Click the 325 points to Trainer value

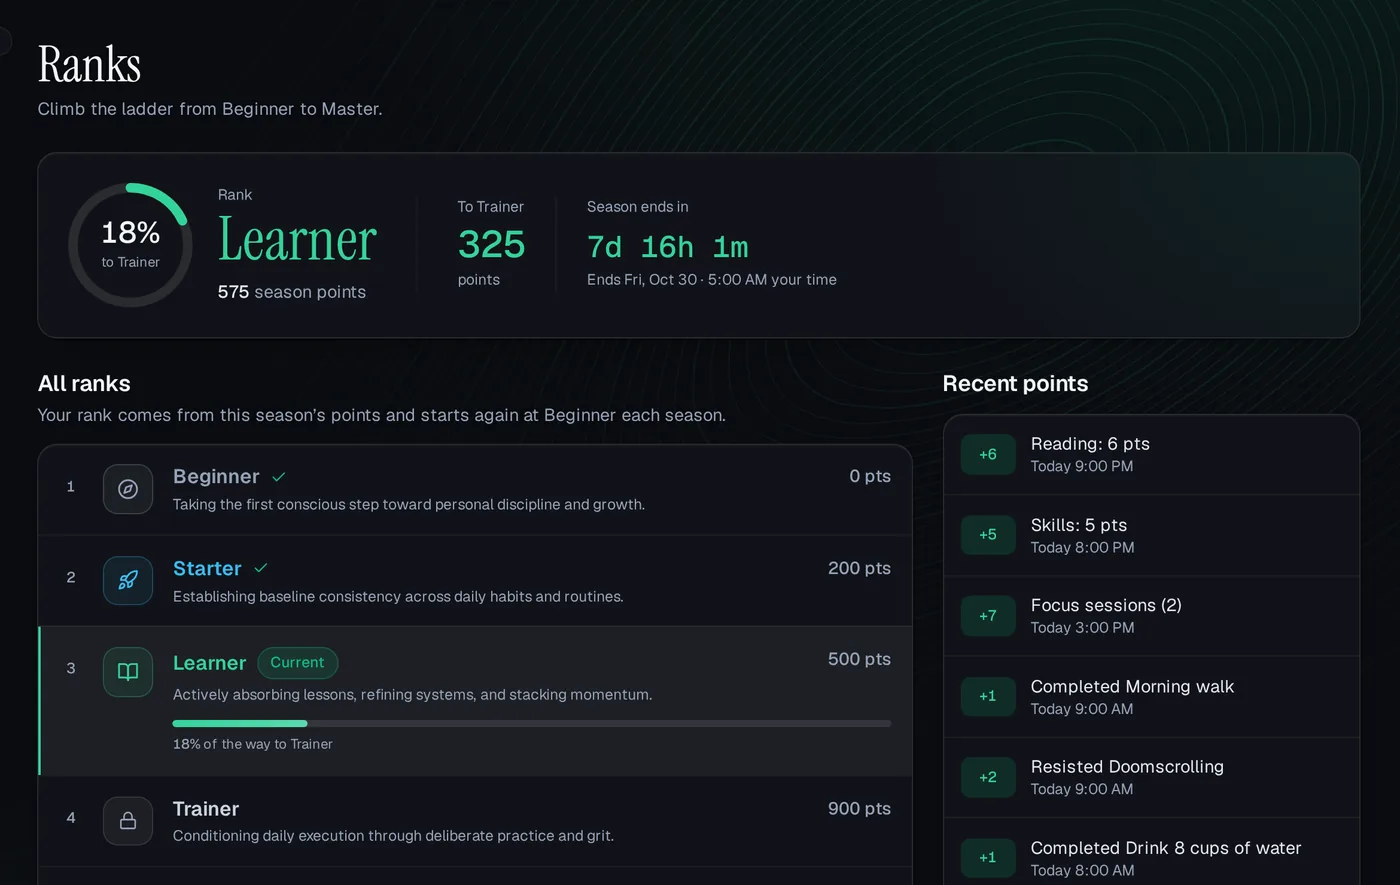pyautogui.click(x=491, y=245)
